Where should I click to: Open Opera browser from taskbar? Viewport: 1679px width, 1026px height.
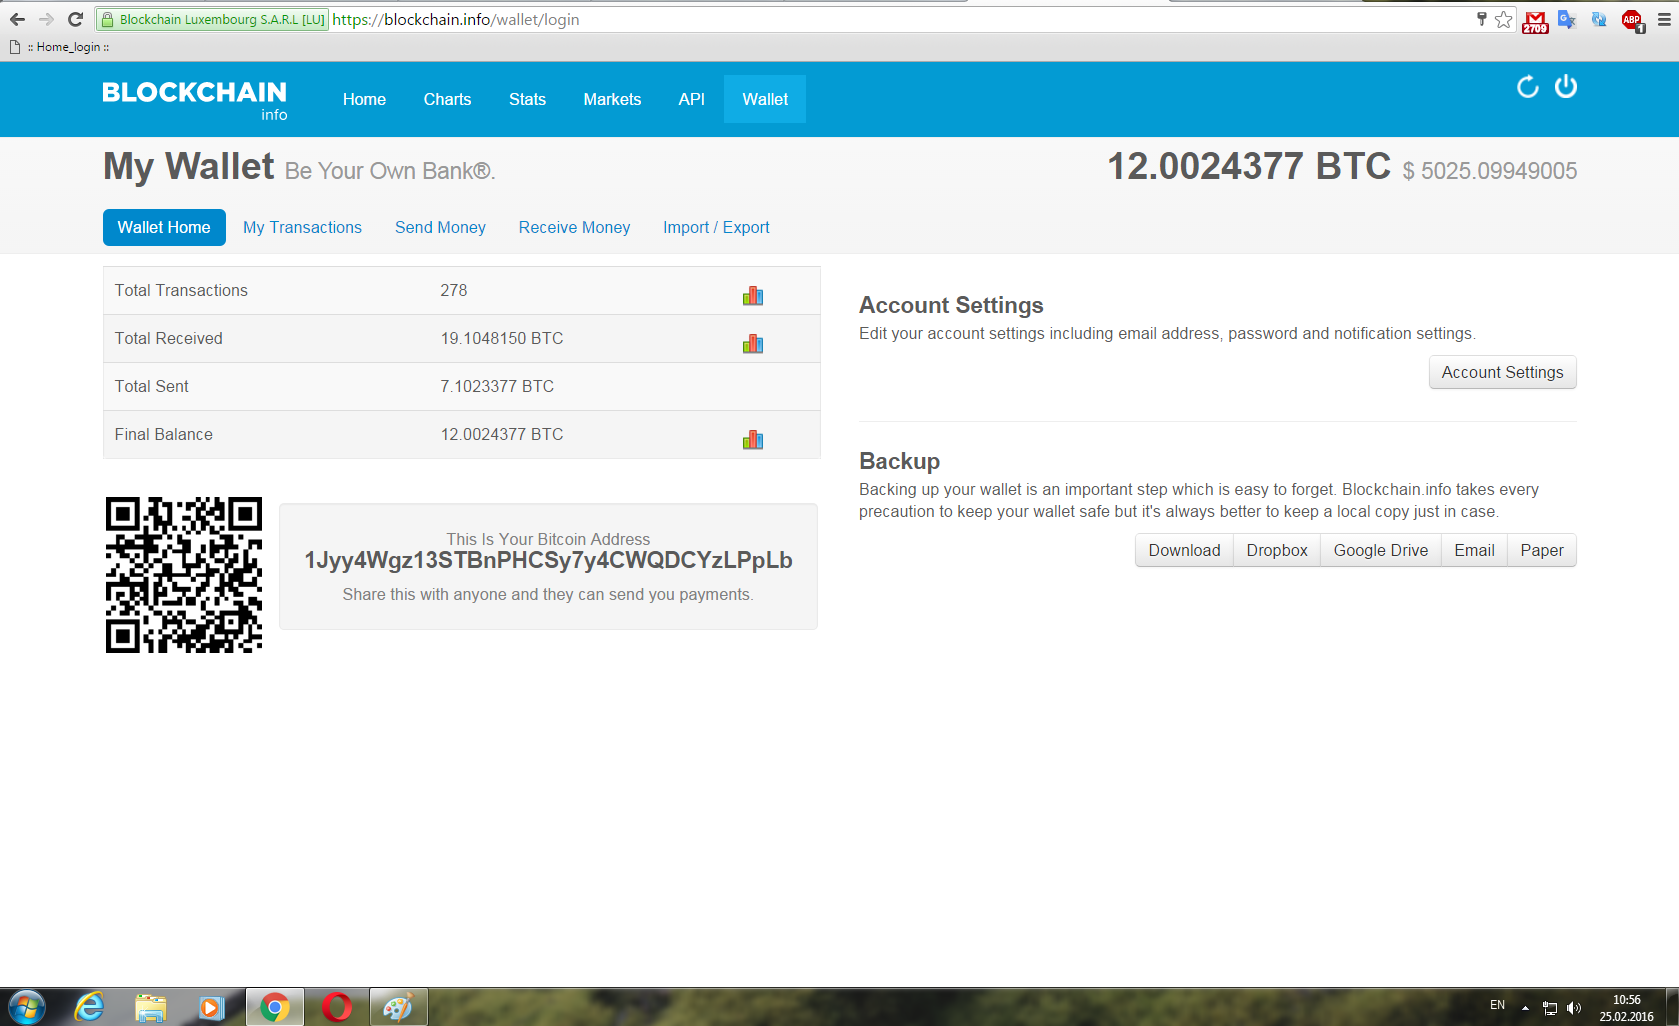(x=336, y=1007)
